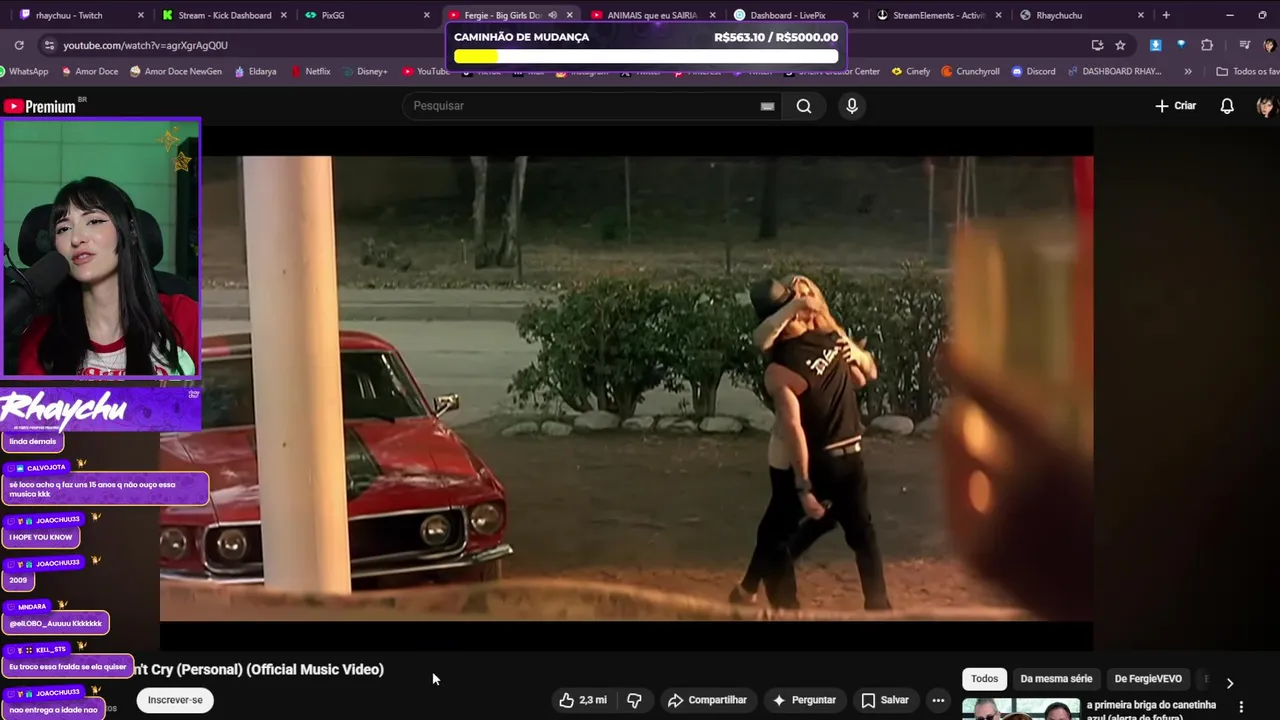Open the Eldarya bookmark

pos(255,71)
